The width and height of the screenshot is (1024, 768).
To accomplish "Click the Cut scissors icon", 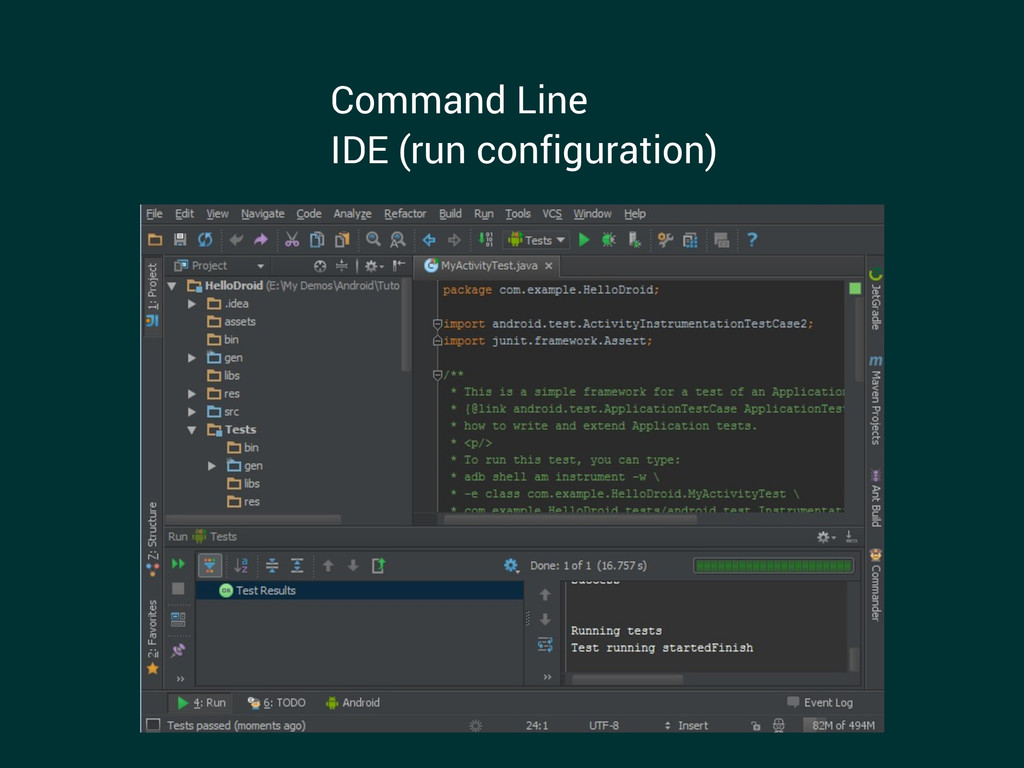I will (291, 240).
